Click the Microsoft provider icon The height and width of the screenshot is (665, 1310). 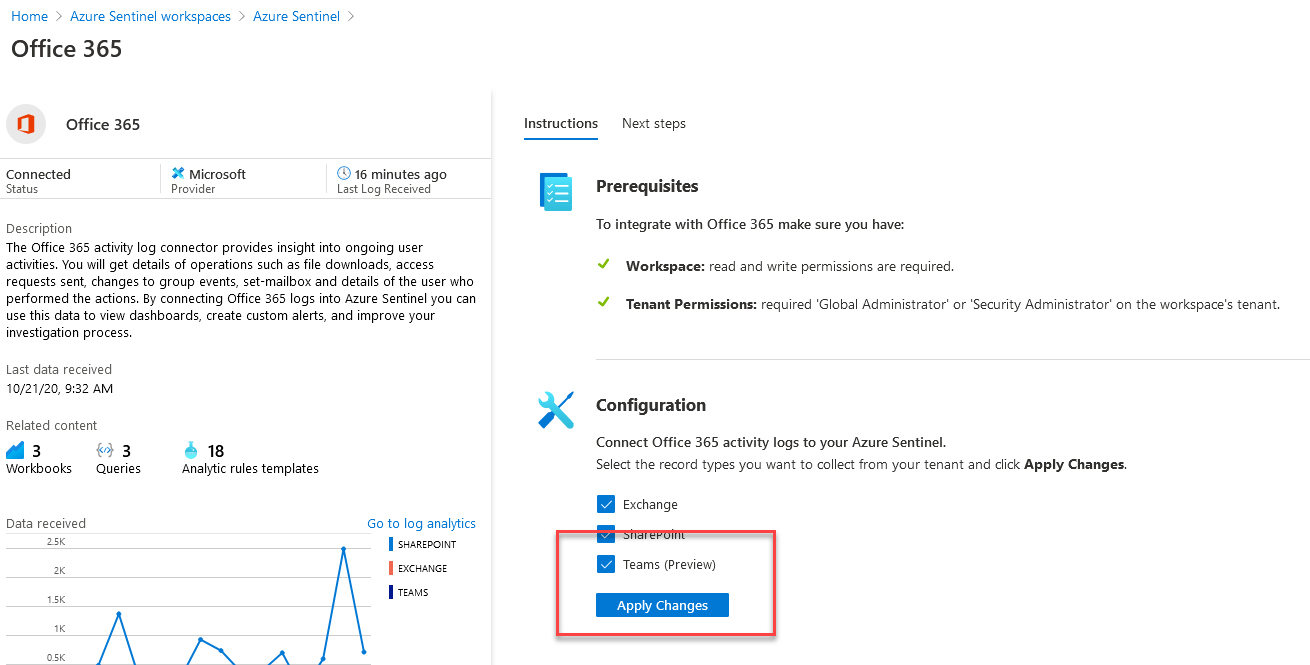click(x=178, y=173)
